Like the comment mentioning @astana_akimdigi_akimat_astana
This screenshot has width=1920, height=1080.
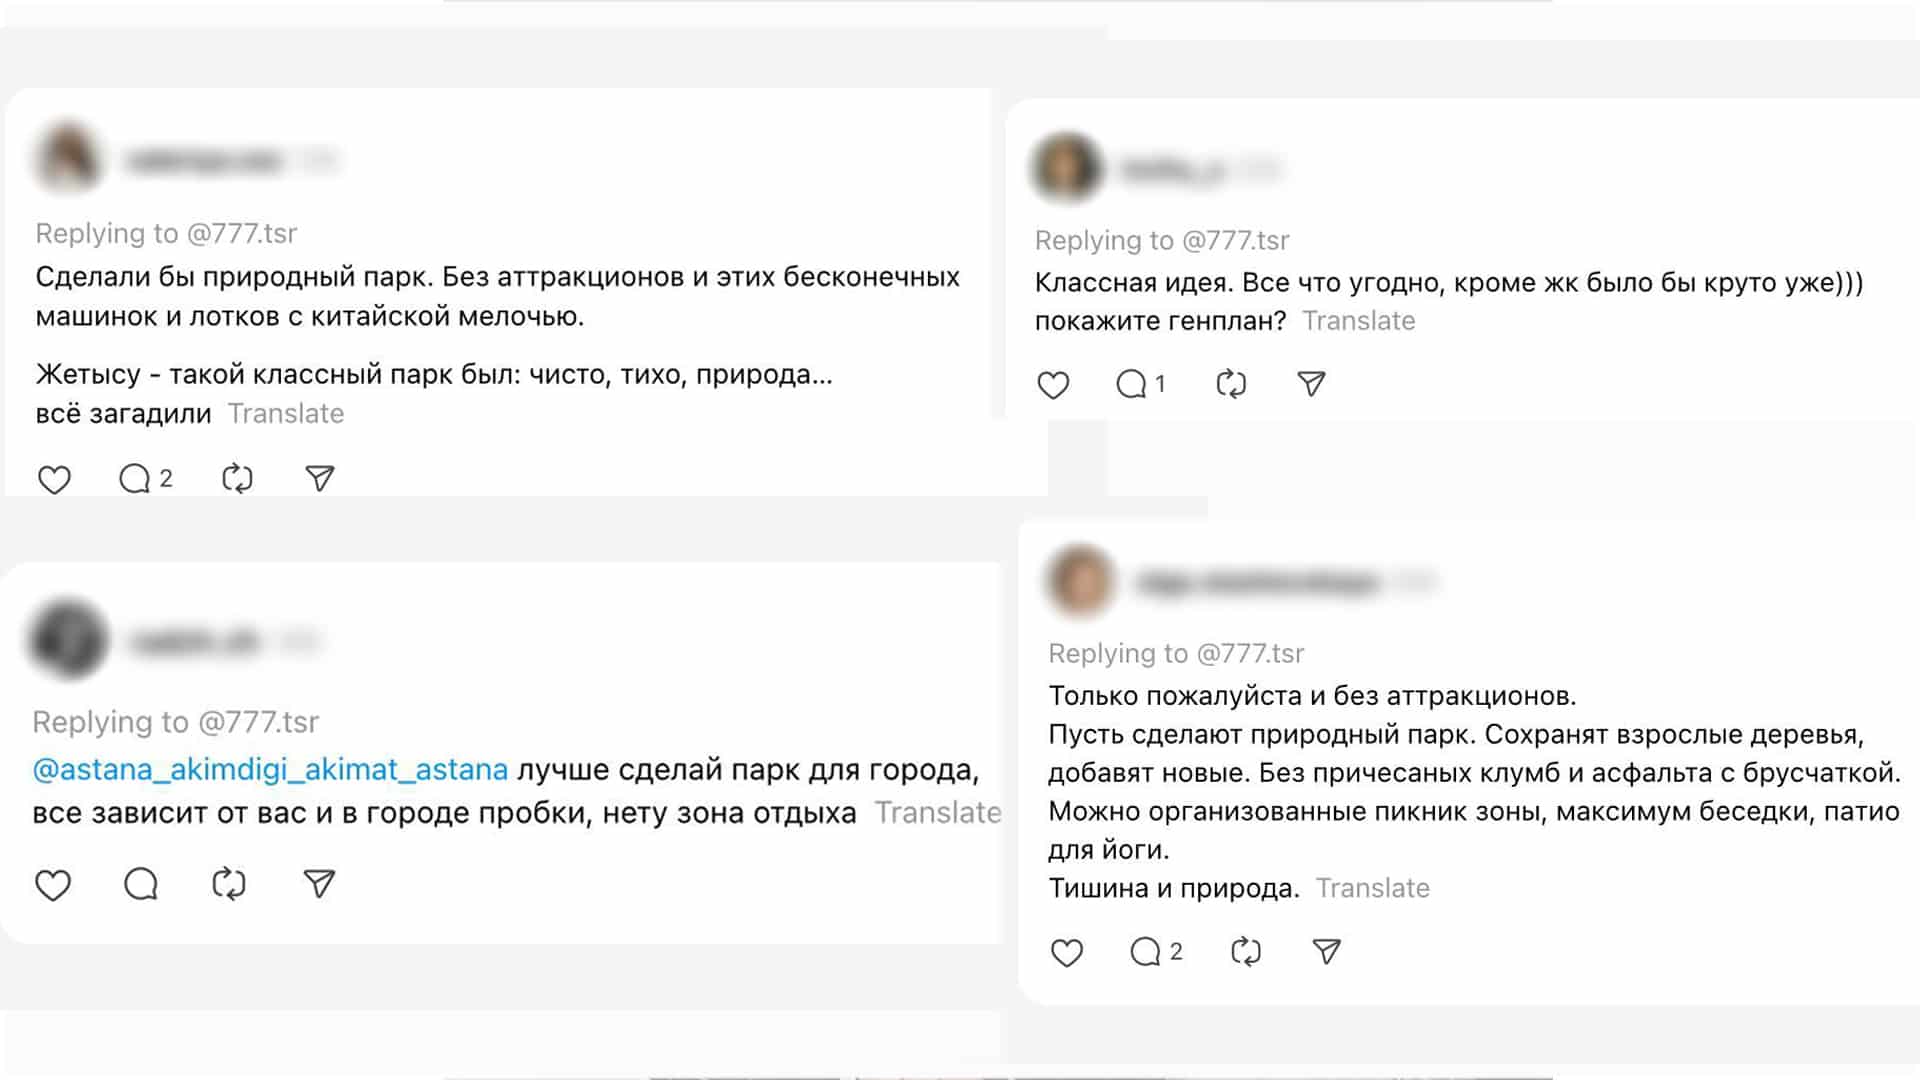[53, 885]
